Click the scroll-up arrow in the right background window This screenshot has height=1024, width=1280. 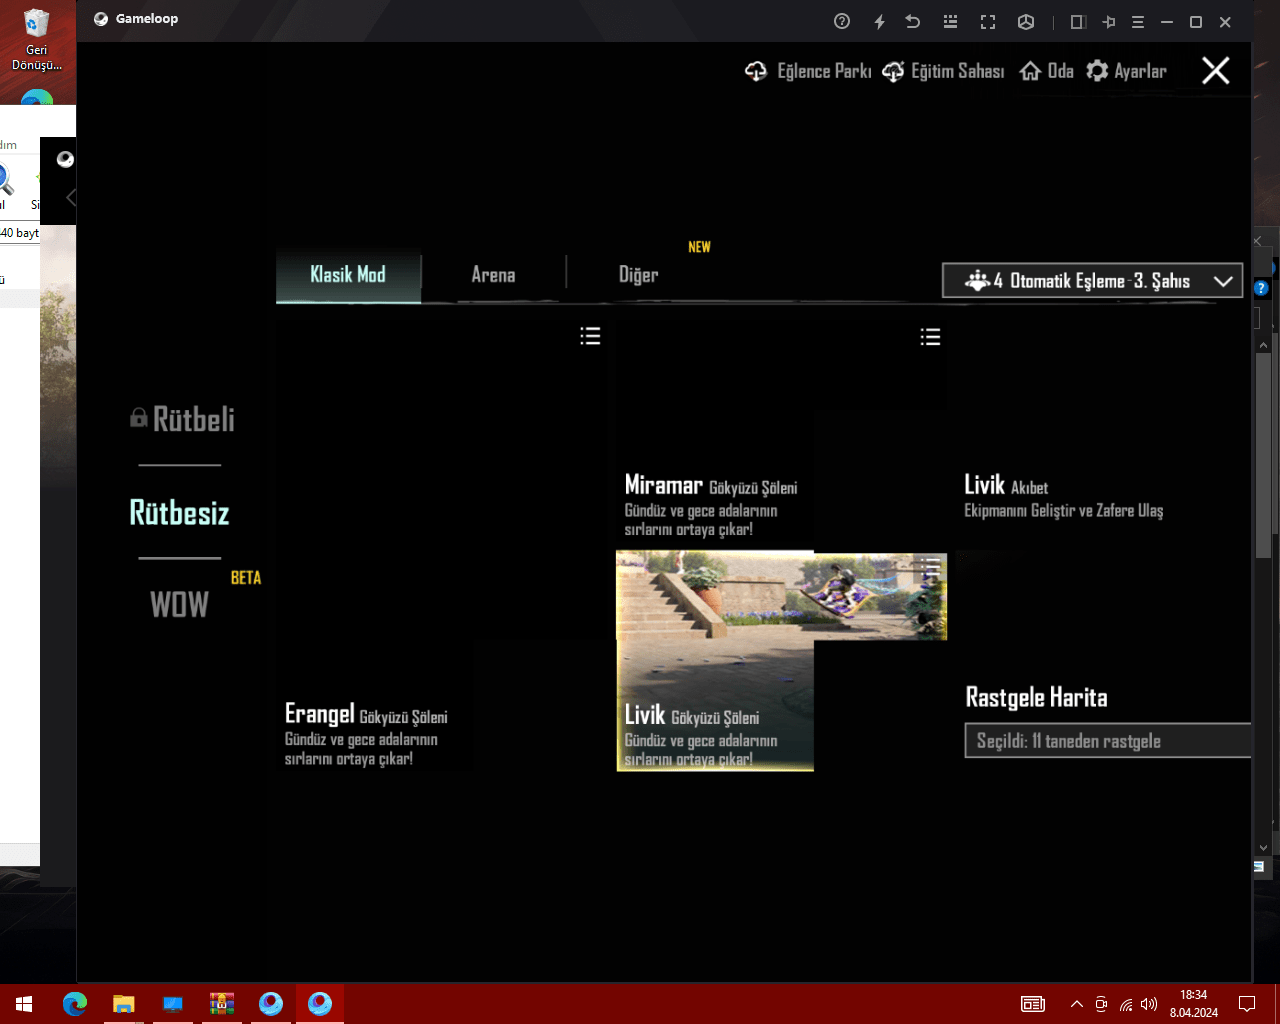(1264, 345)
